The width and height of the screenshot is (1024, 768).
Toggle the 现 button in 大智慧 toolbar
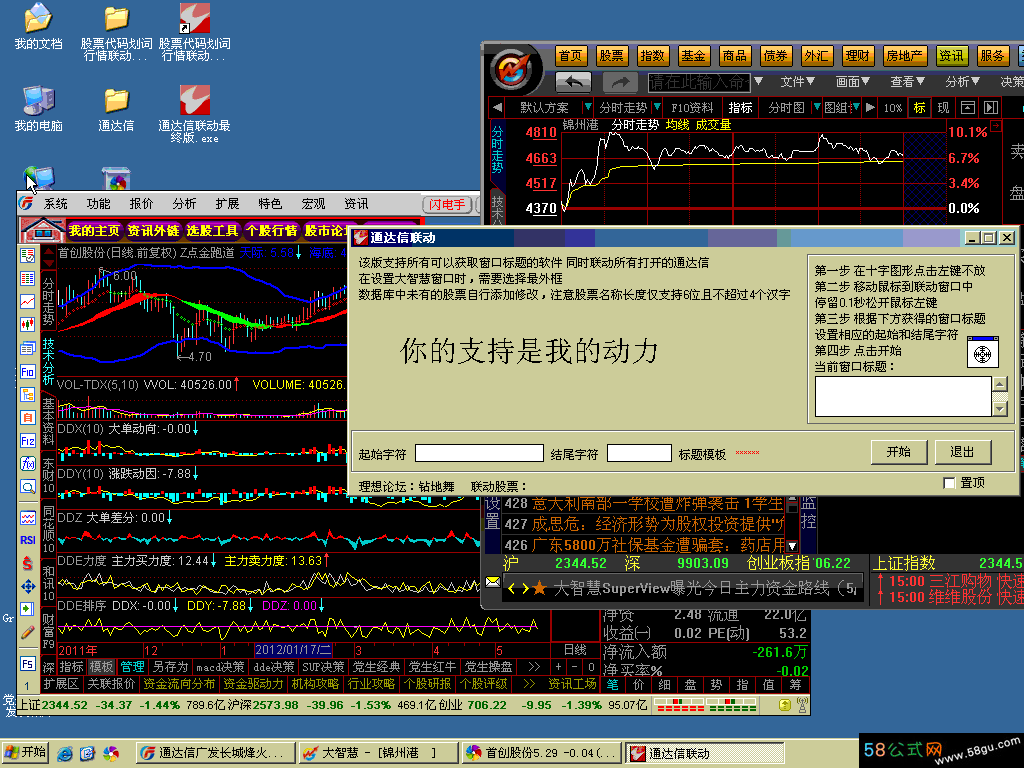click(943, 108)
